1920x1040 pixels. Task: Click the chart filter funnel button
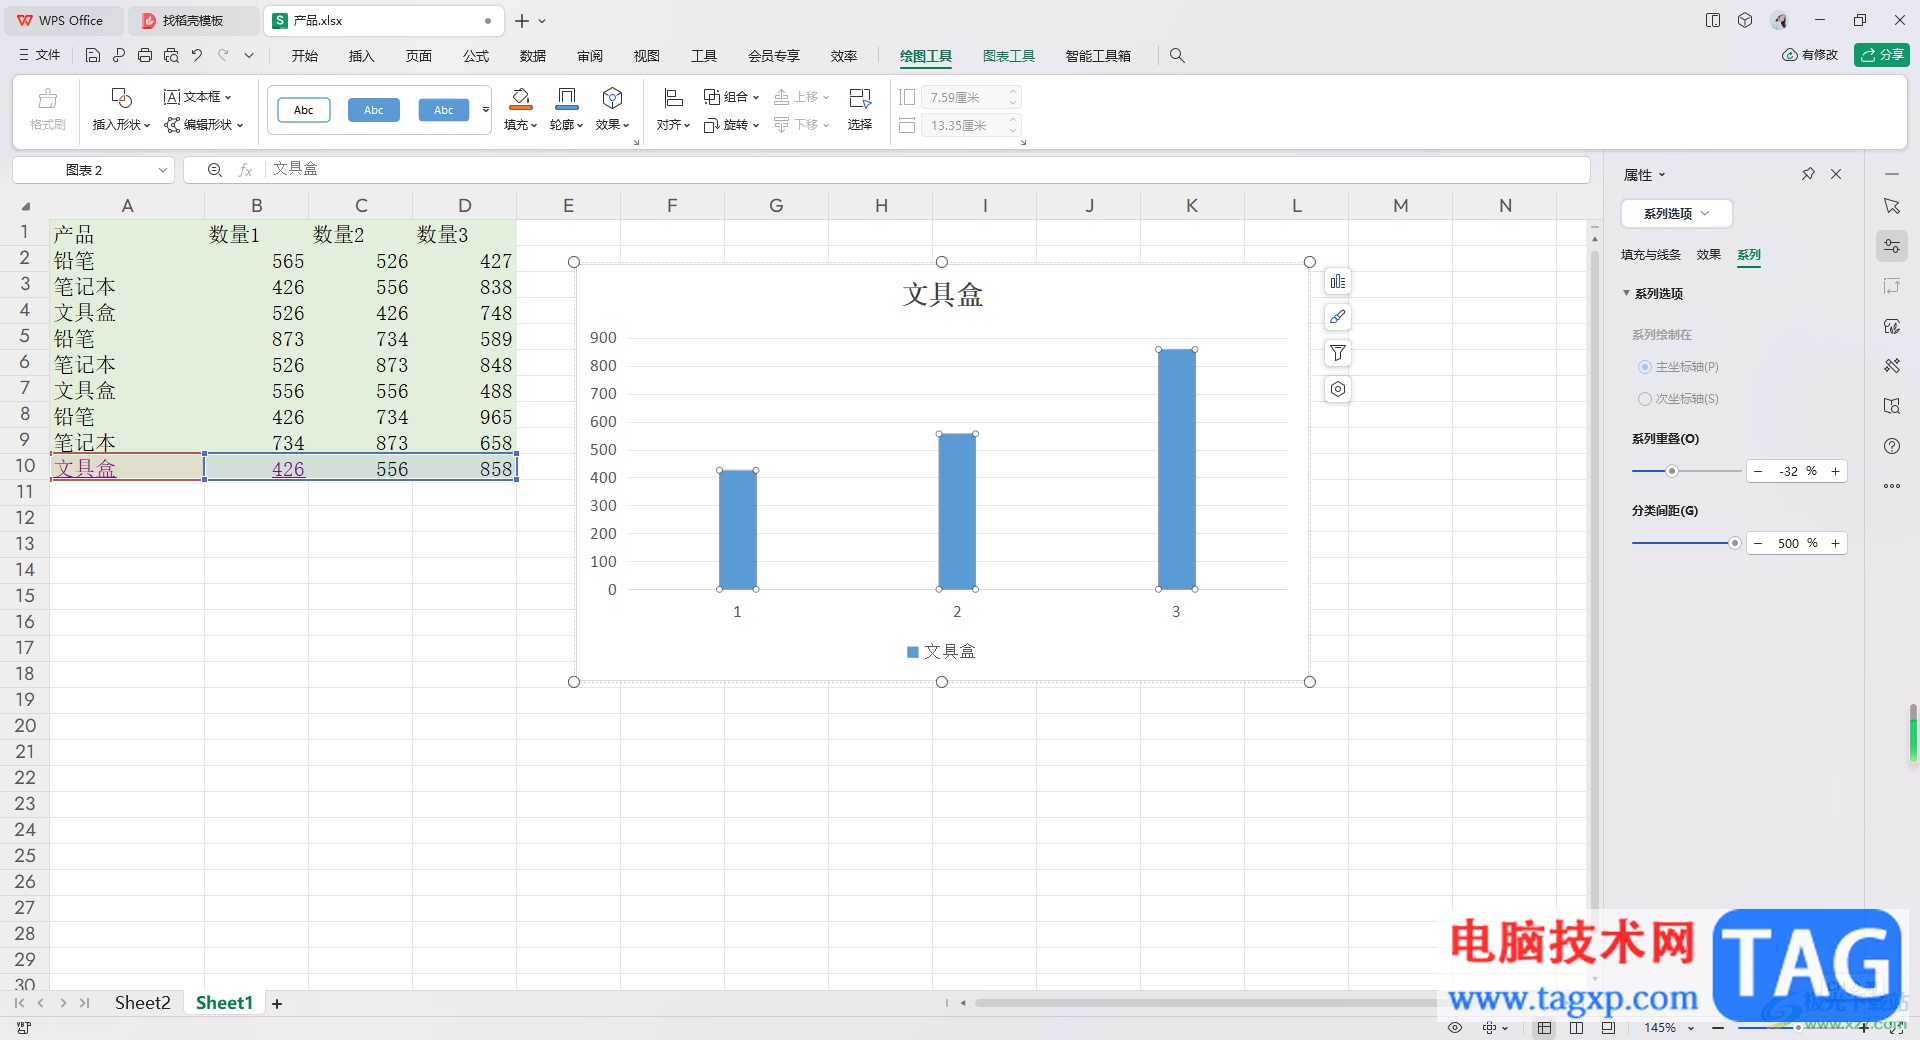(1338, 354)
